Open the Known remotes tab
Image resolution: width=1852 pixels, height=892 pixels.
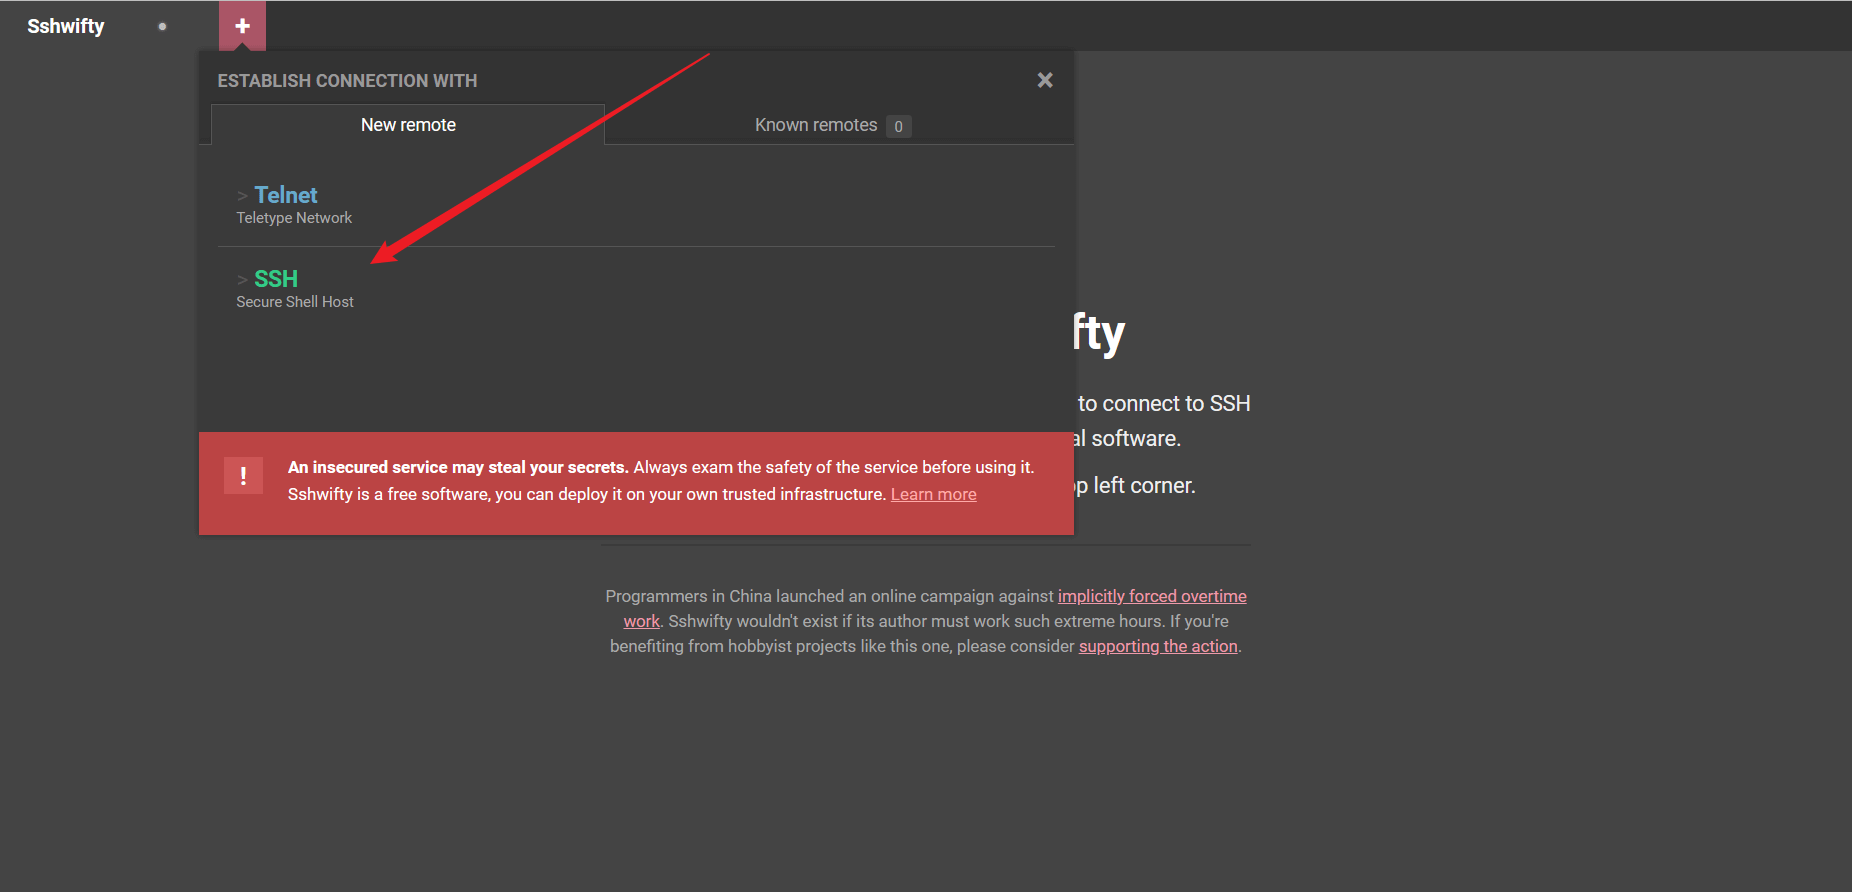[815, 125]
